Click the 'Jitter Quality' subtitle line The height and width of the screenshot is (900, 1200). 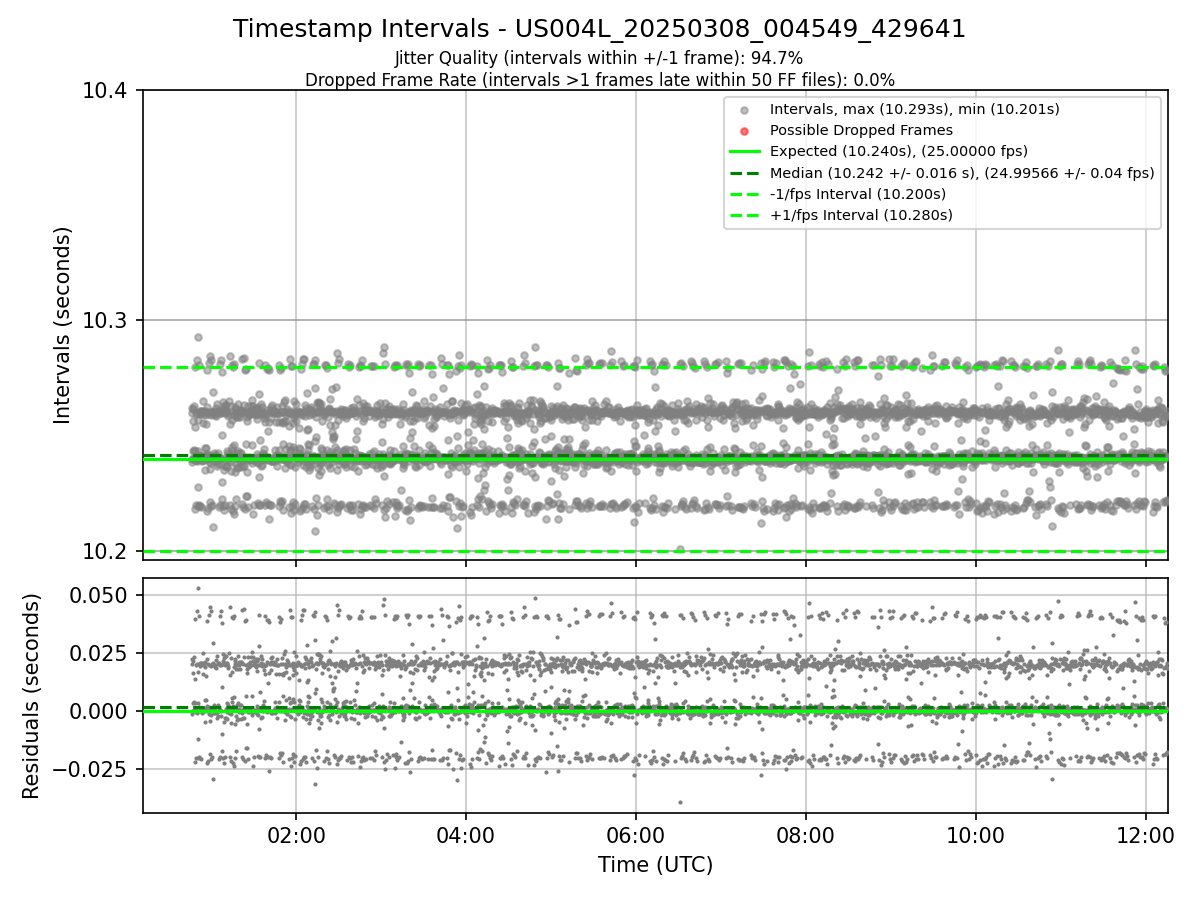tap(599, 59)
